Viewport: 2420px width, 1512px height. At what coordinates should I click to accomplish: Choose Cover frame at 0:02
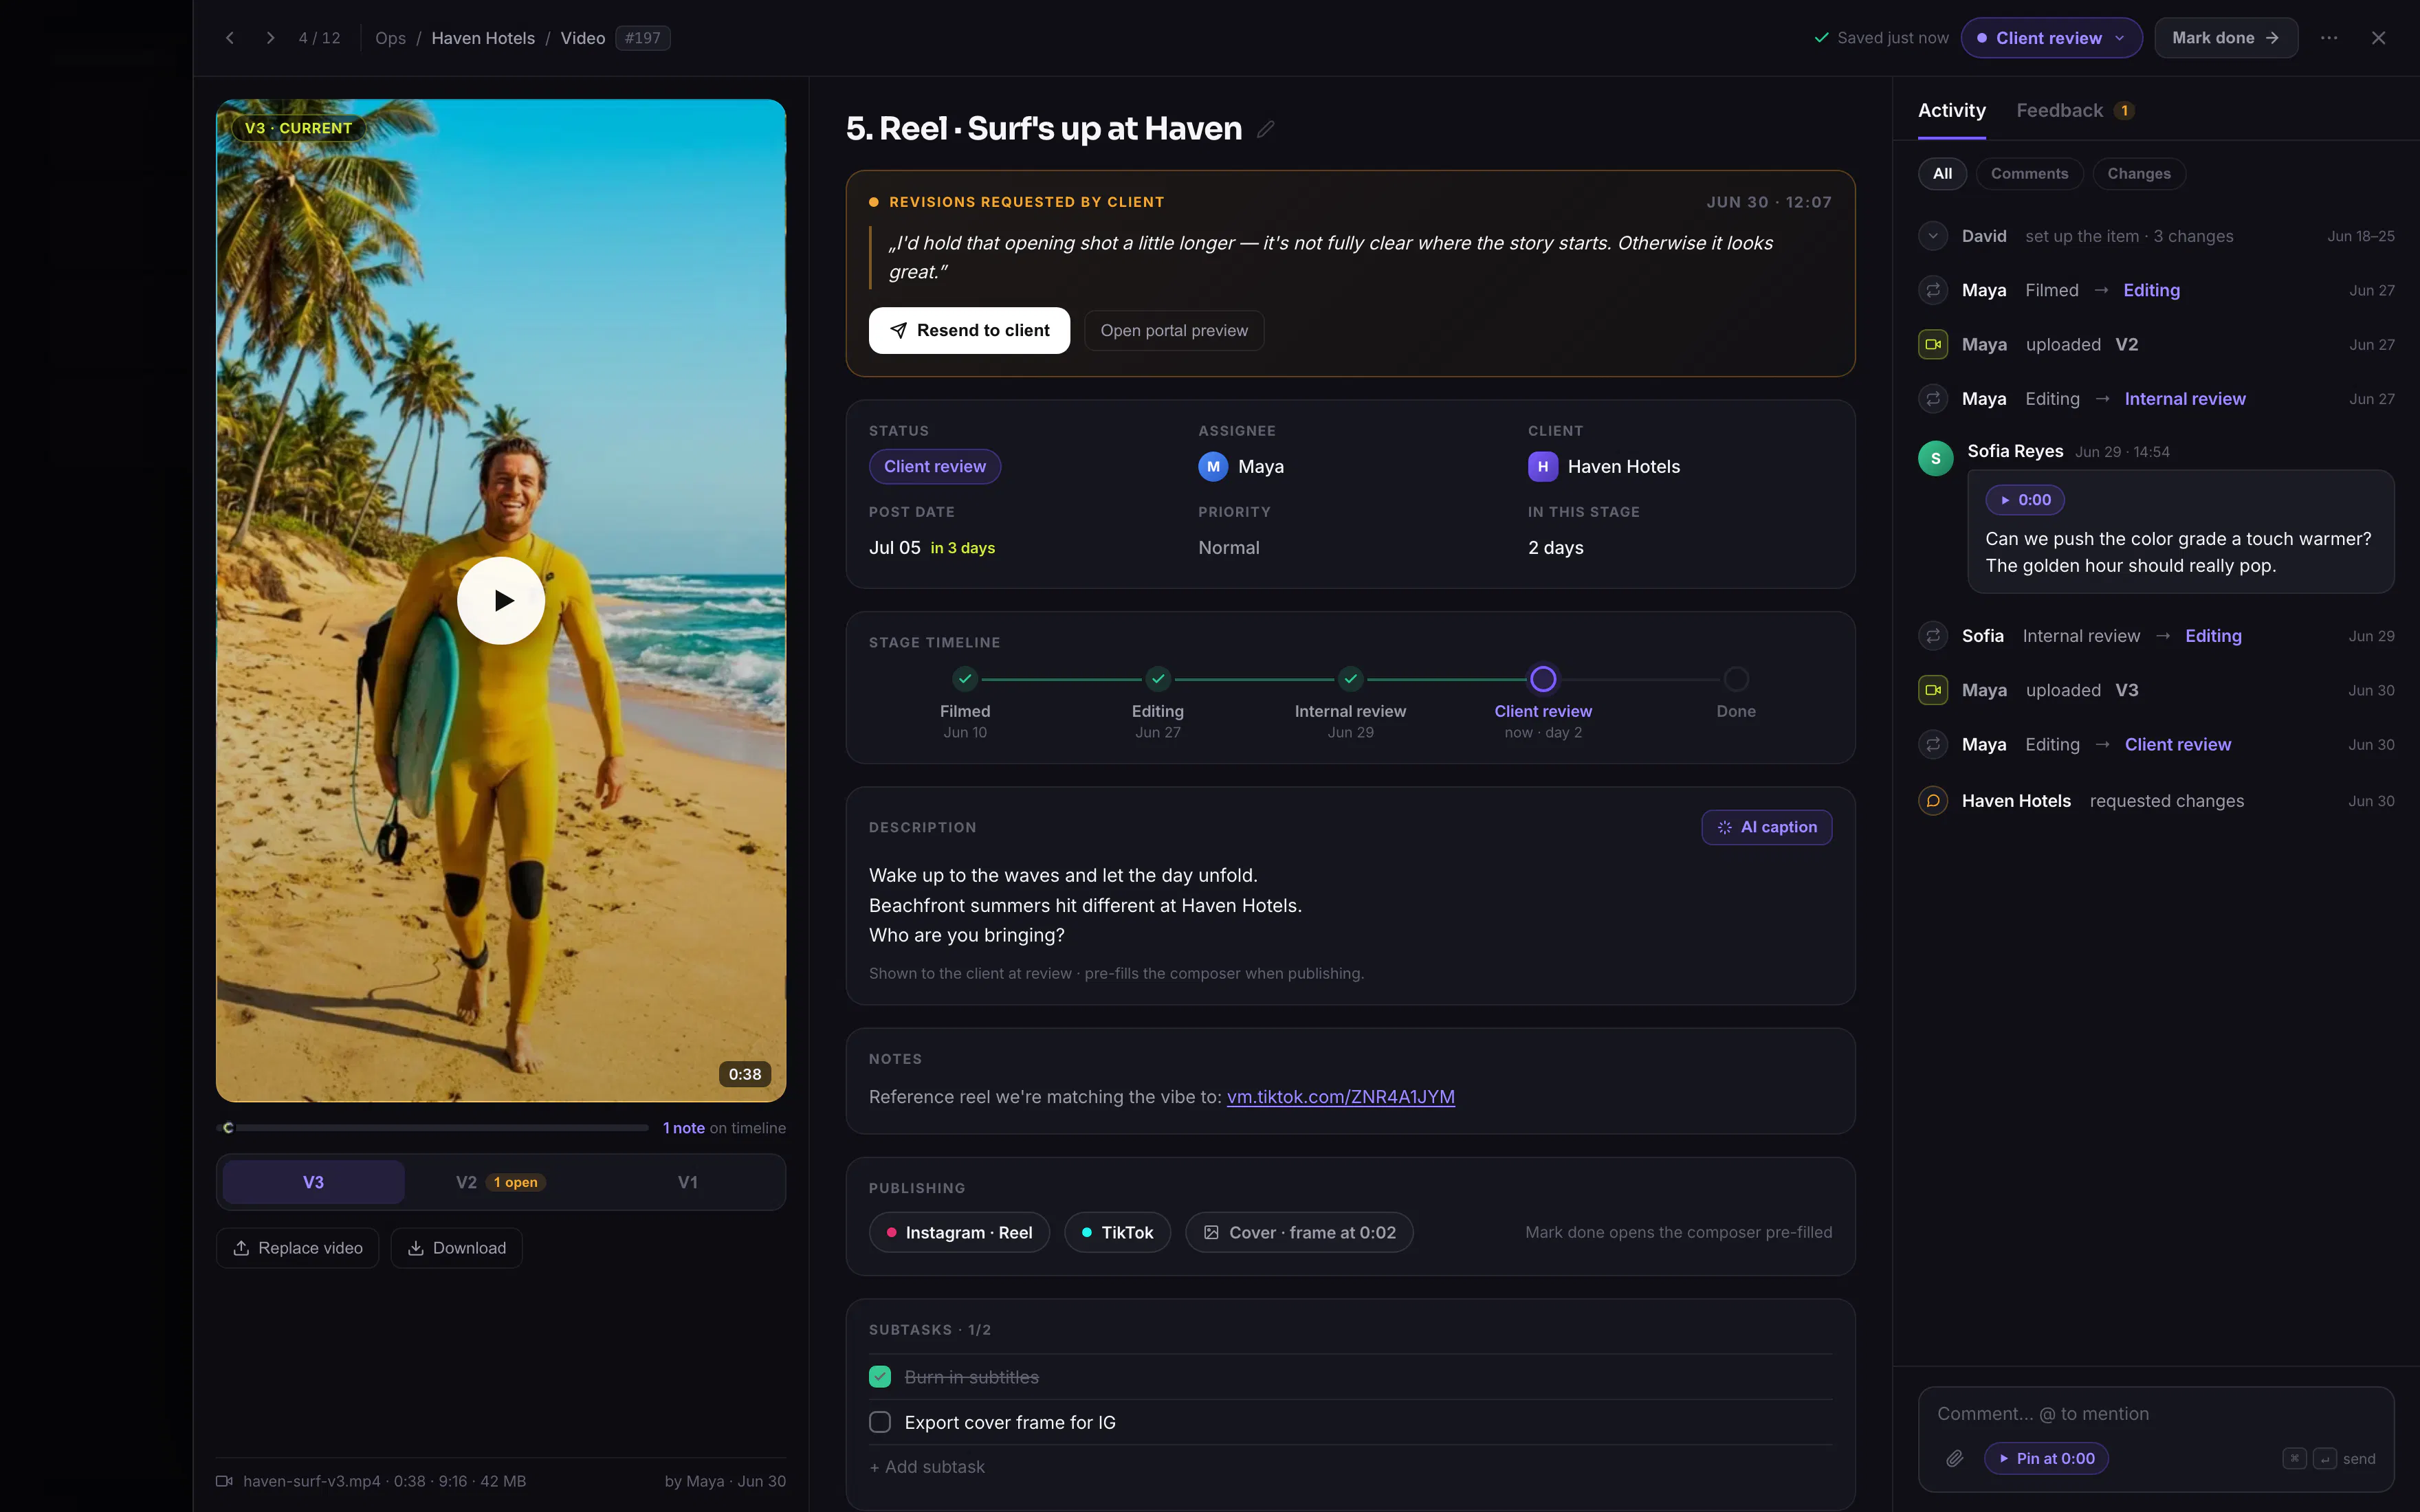(x=1299, y=1232)
